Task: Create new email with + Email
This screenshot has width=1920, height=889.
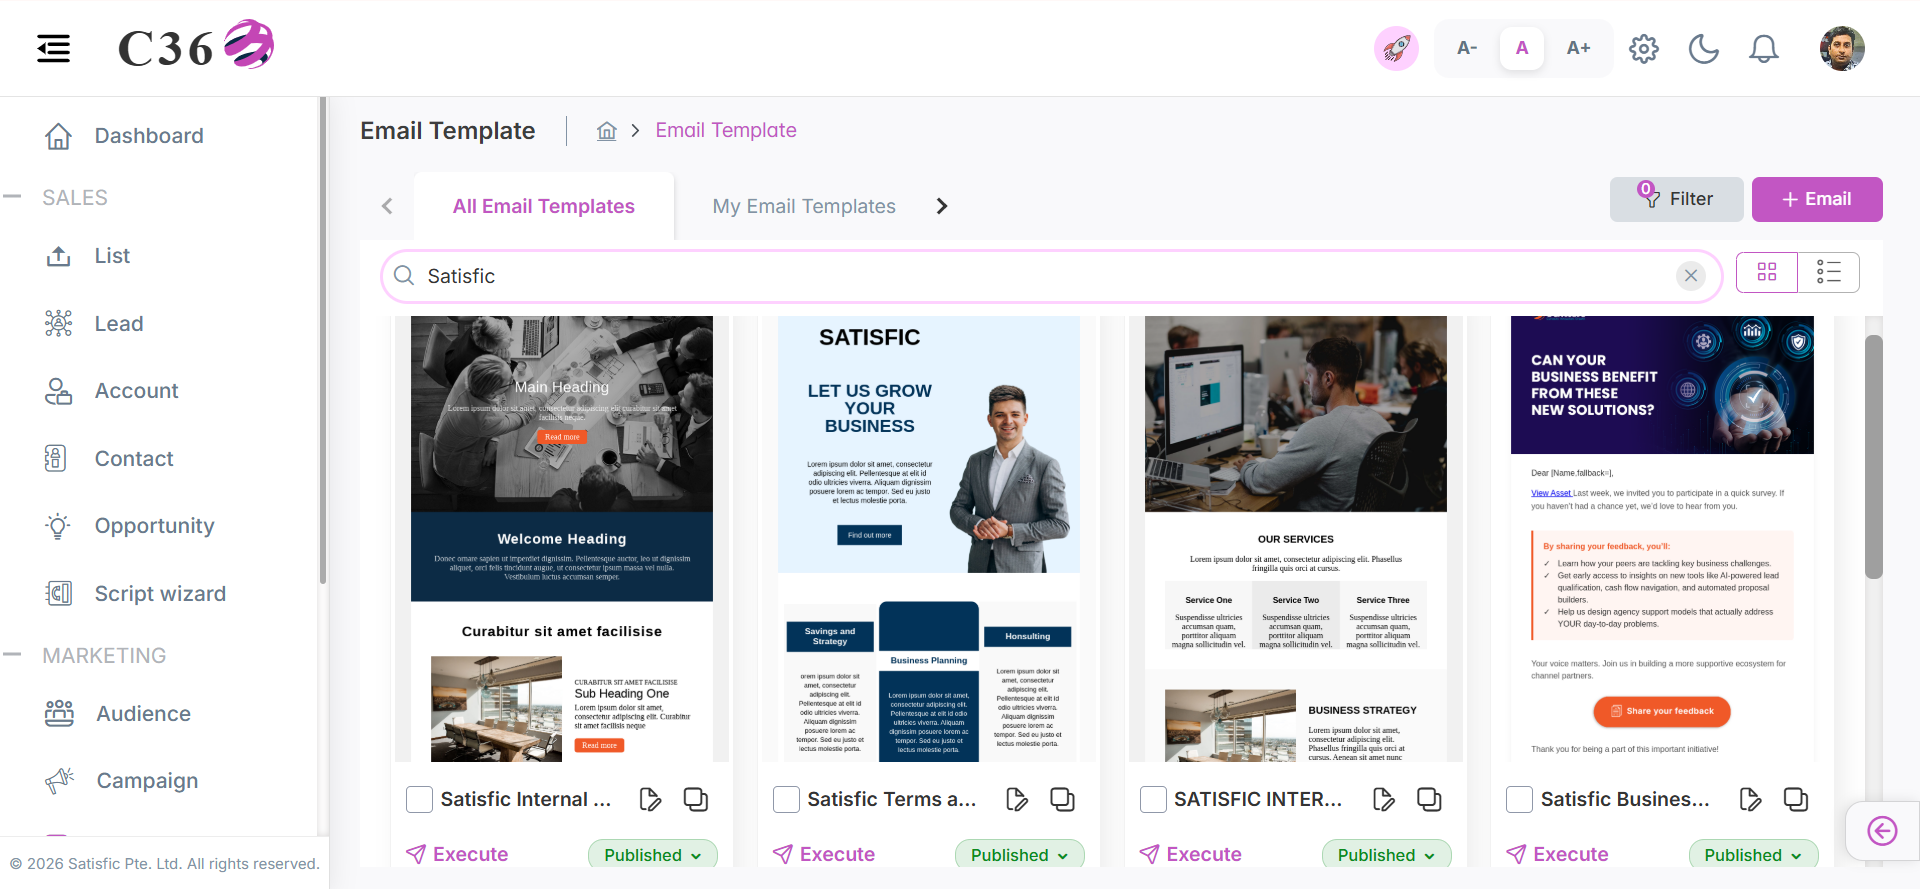Action: click(x=1817, y=199)
